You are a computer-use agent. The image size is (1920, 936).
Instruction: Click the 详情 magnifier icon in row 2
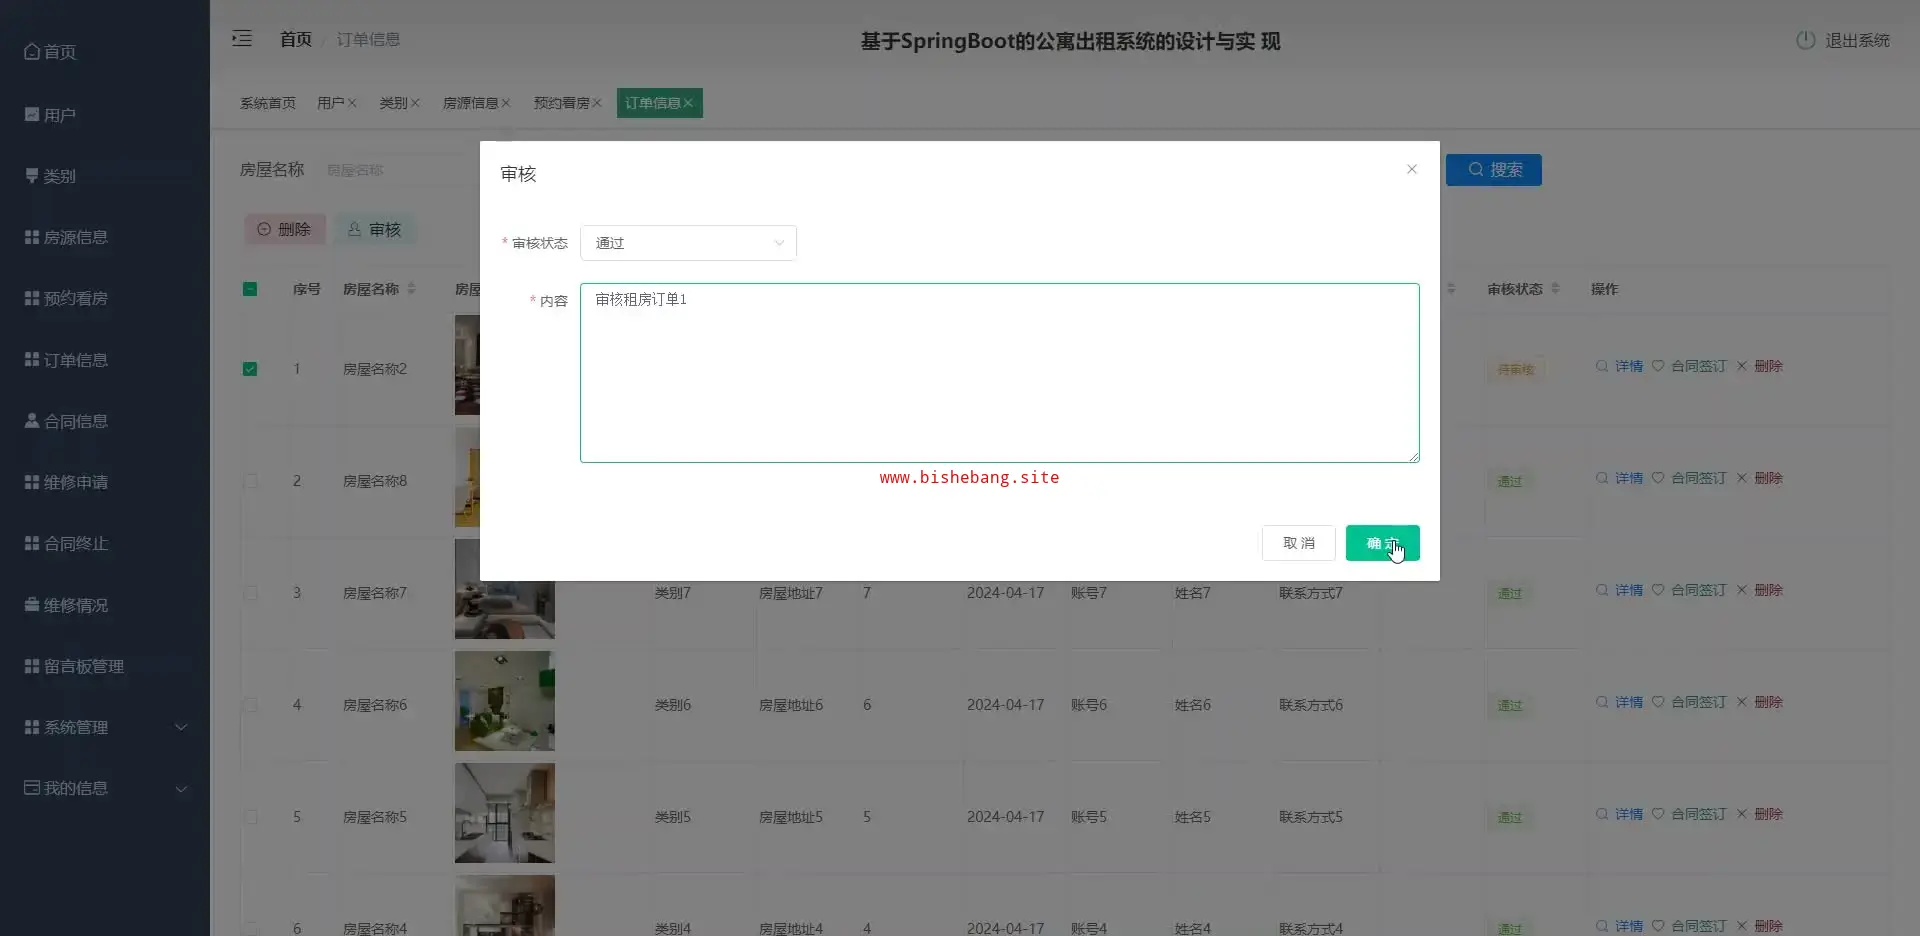coord(1601,478)
